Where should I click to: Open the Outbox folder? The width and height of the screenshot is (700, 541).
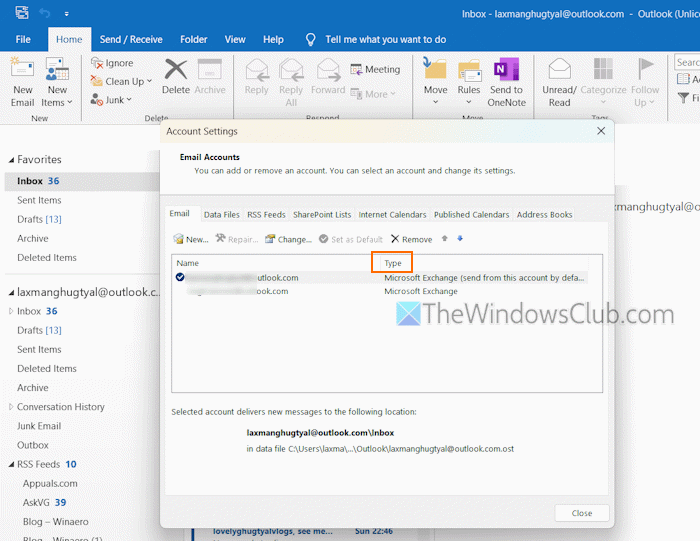tap(33, 445)
